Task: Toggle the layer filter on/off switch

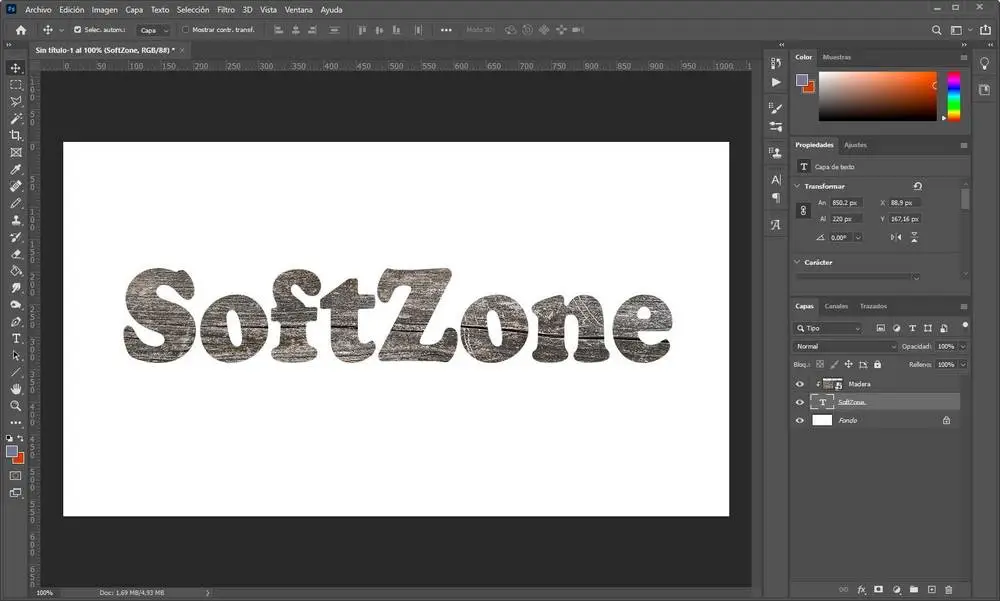Action: tap(965, 325)
